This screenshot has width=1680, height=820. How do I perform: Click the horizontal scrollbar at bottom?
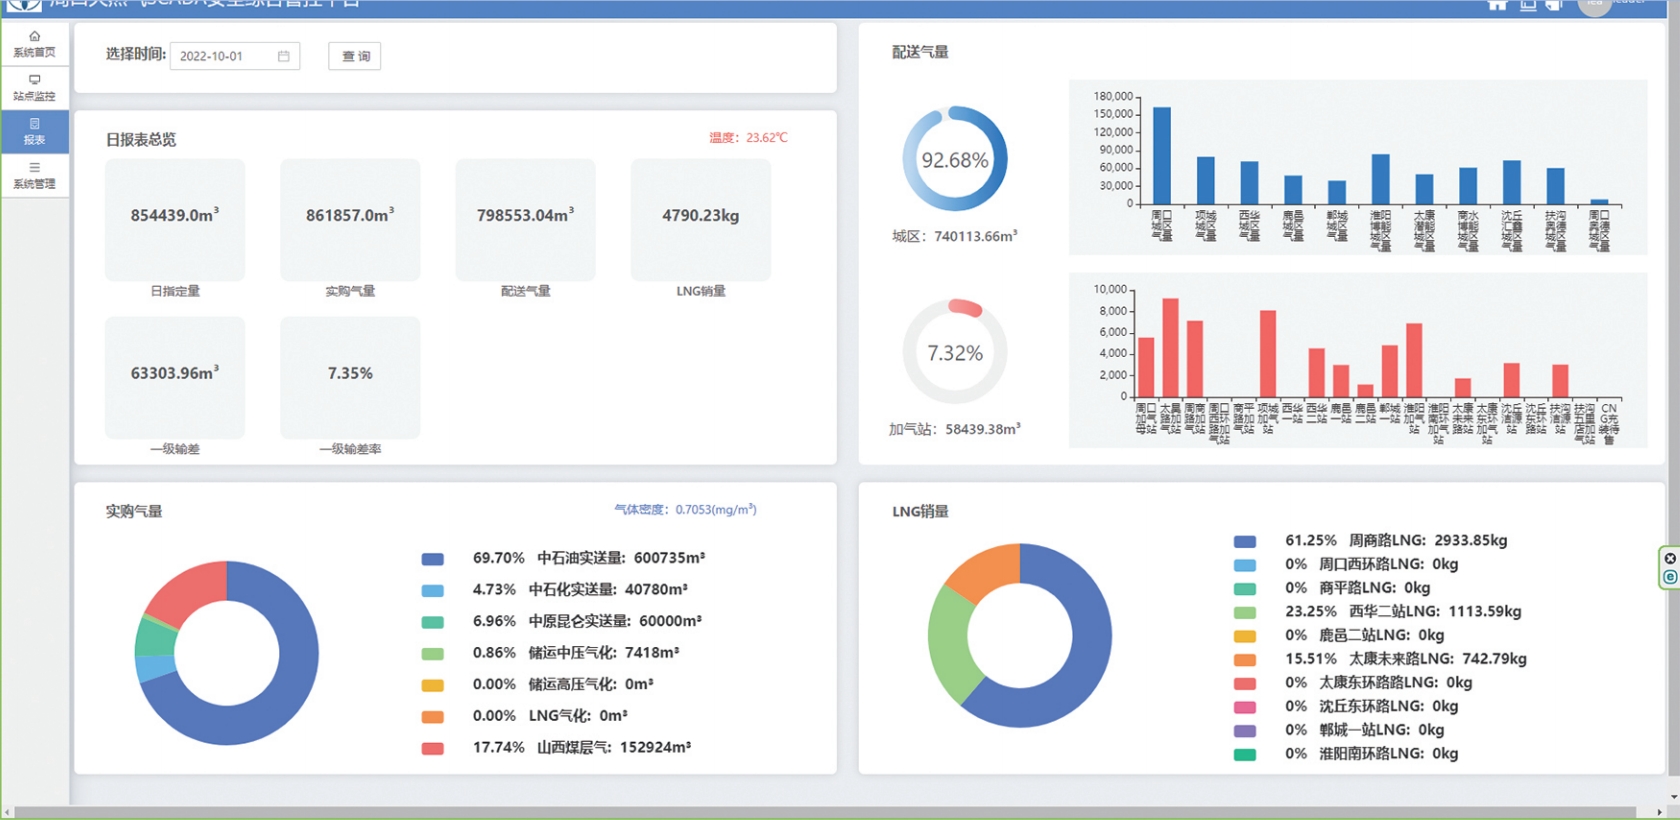coord(825,812)
